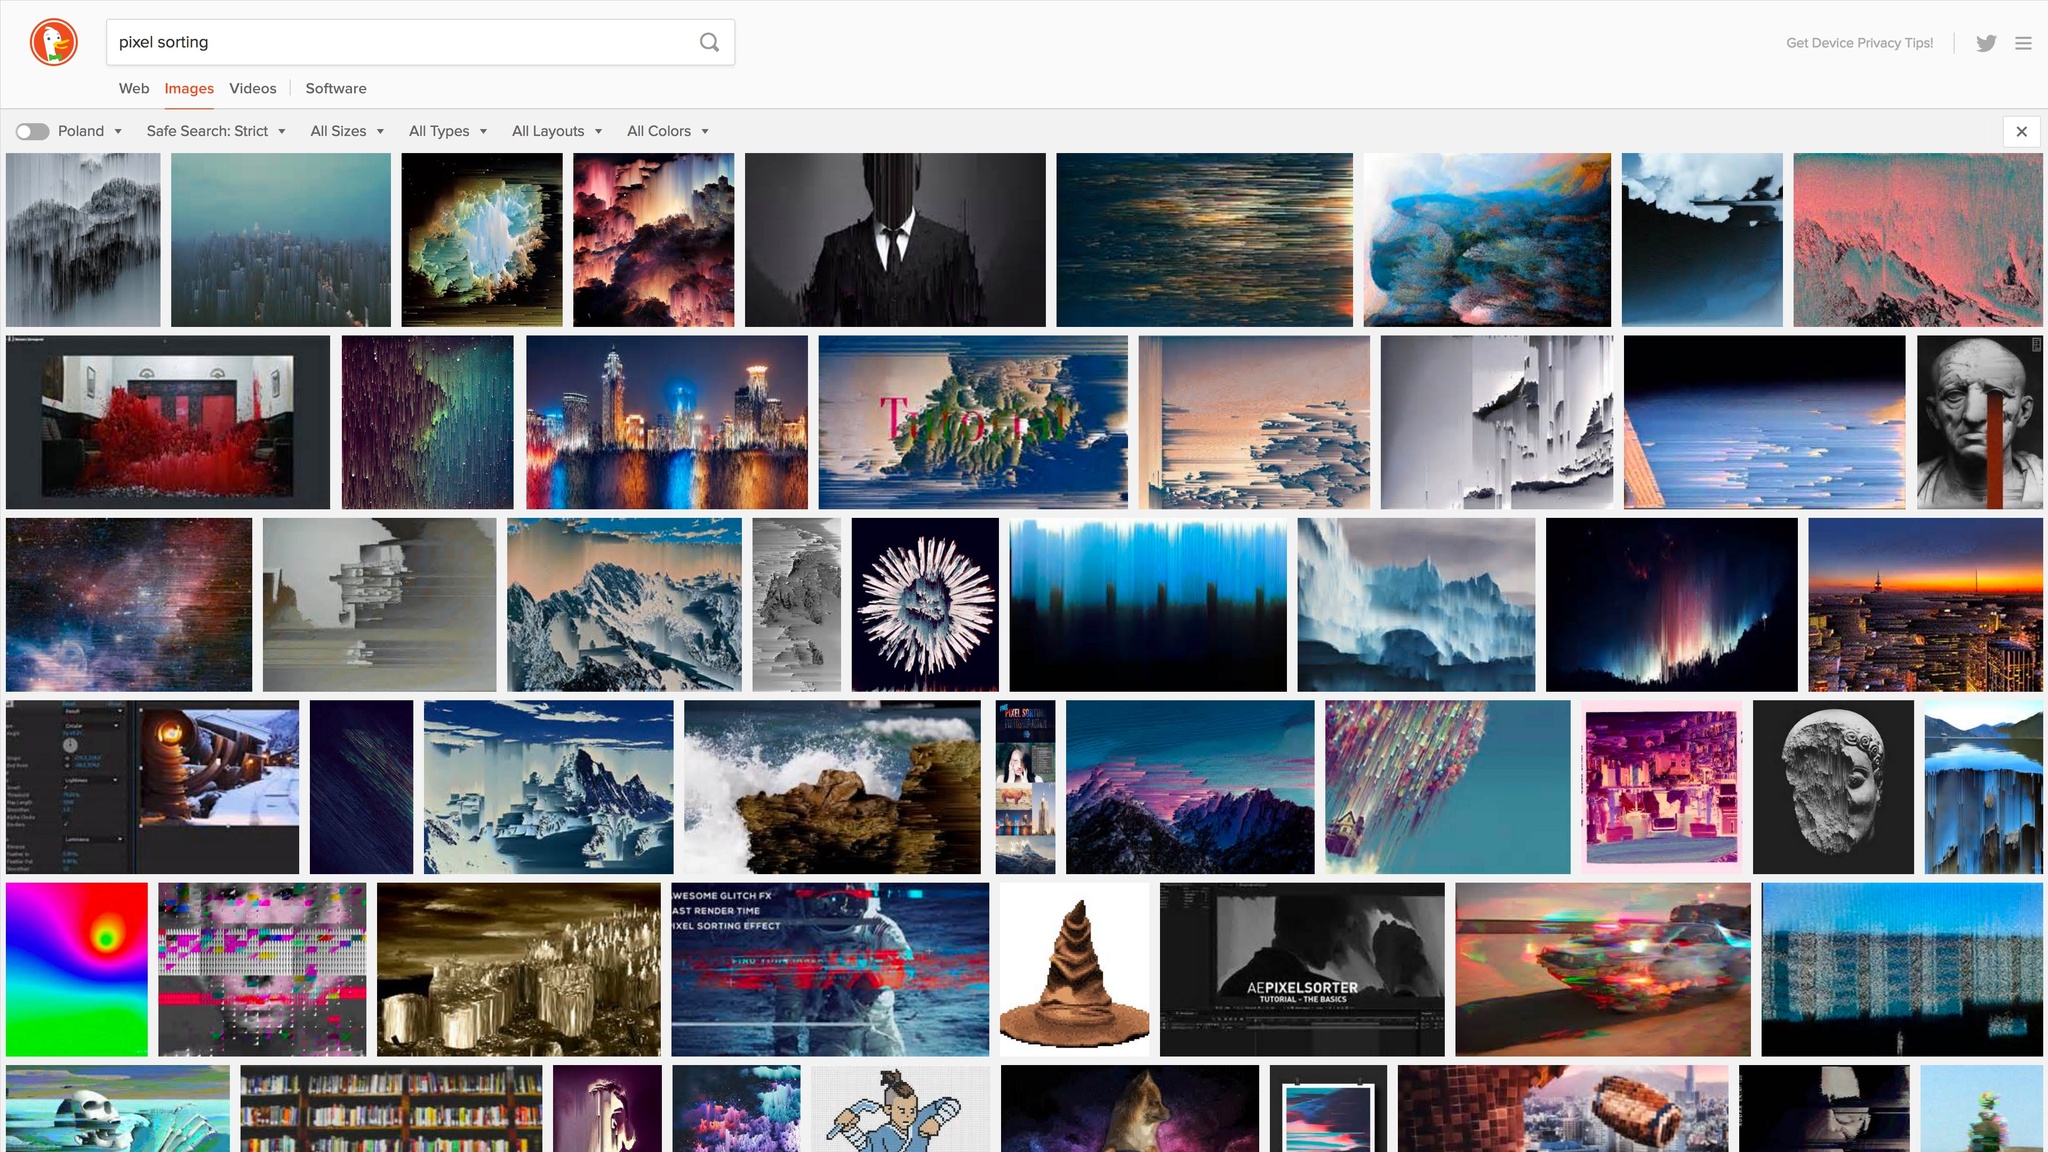Open the red Tutorial text thumbnail
The height and width of the screenshot is (1152, 2048).
(973, 422)
